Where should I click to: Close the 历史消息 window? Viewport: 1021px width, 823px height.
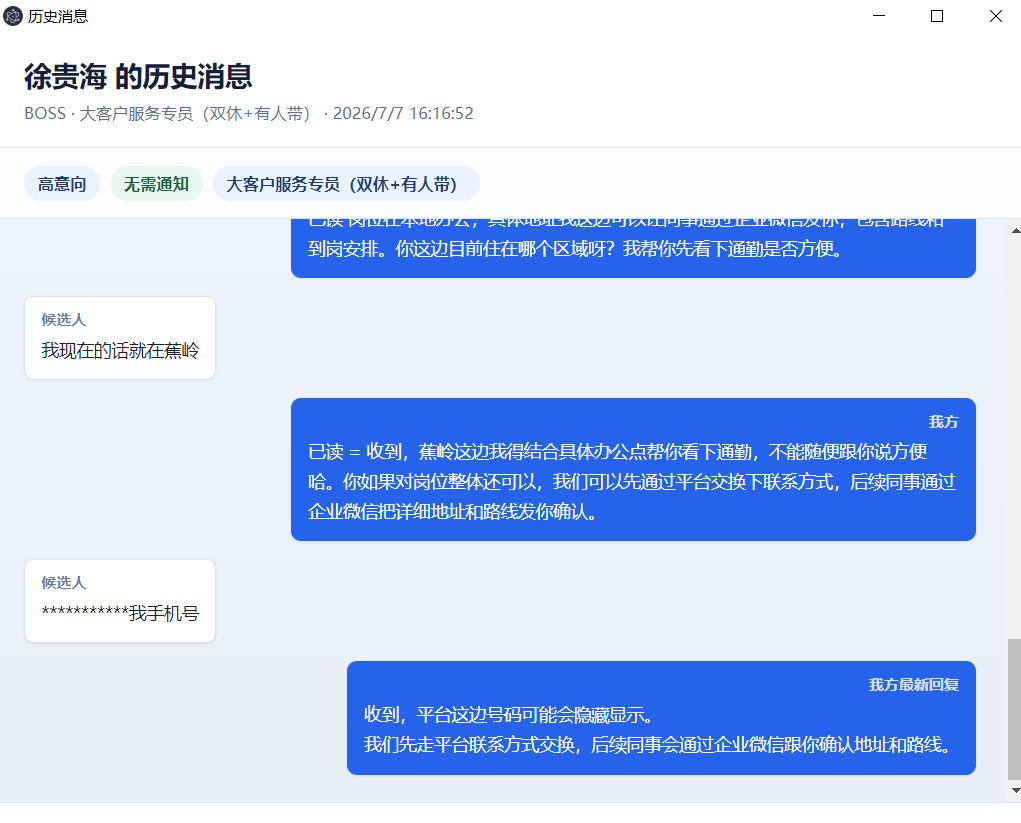point(996,16)
